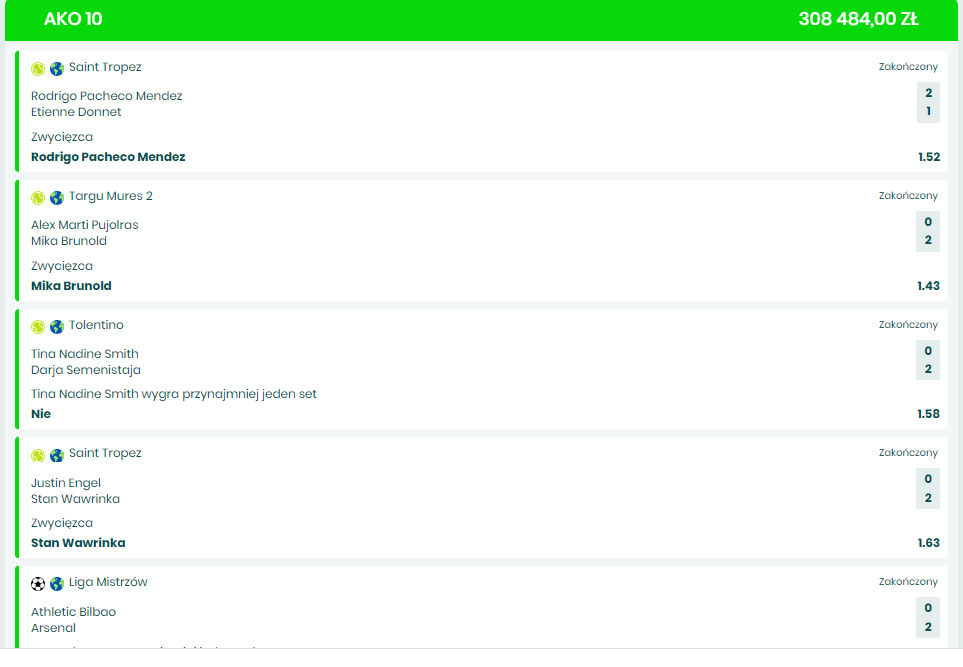Viewport: 963px width, 667px height.
Task: Select the AKO 10 header title
Action: pyautogui.click(x=73, y=19)
